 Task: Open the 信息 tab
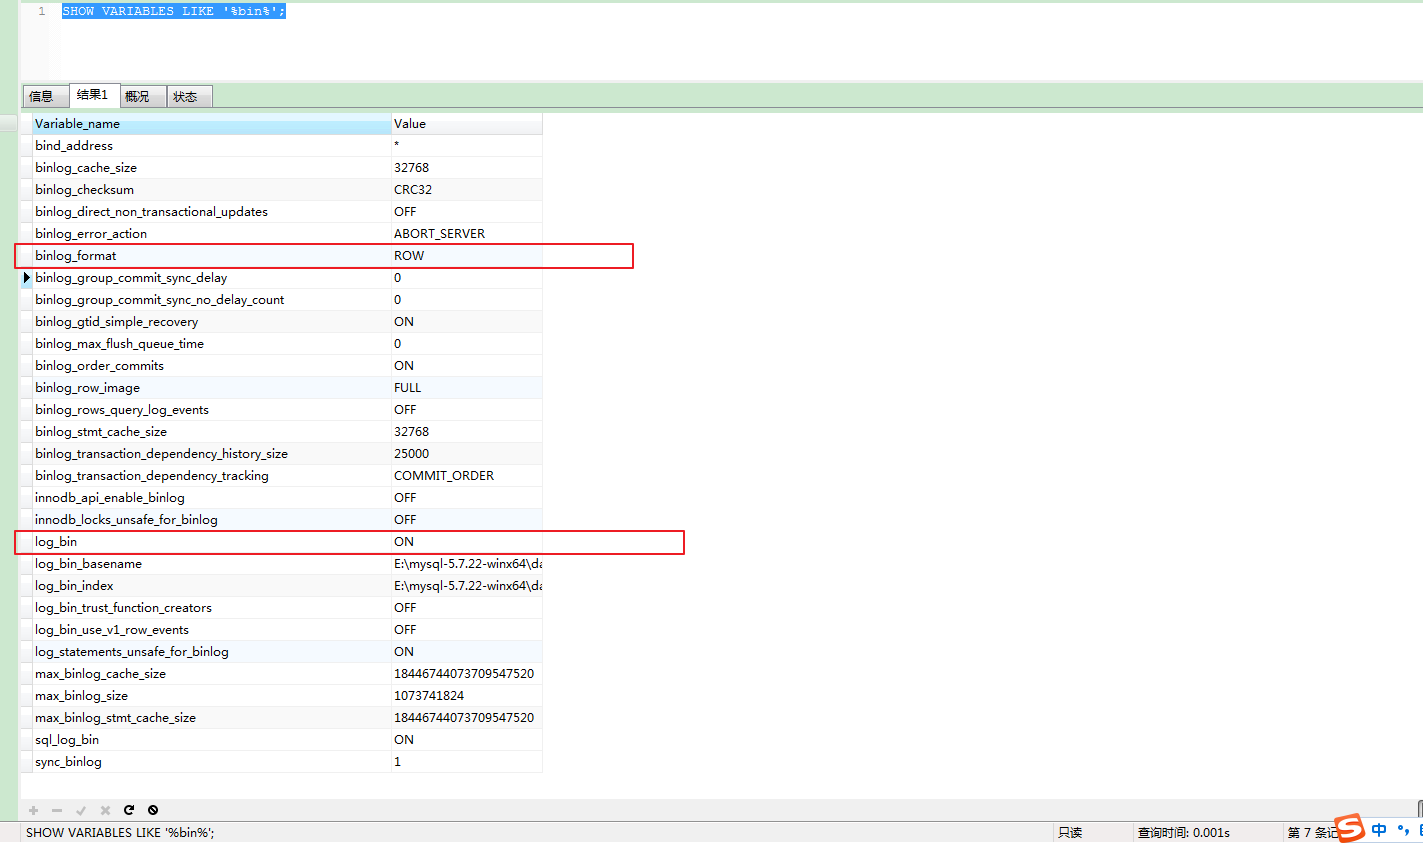[x=42, y=96]
